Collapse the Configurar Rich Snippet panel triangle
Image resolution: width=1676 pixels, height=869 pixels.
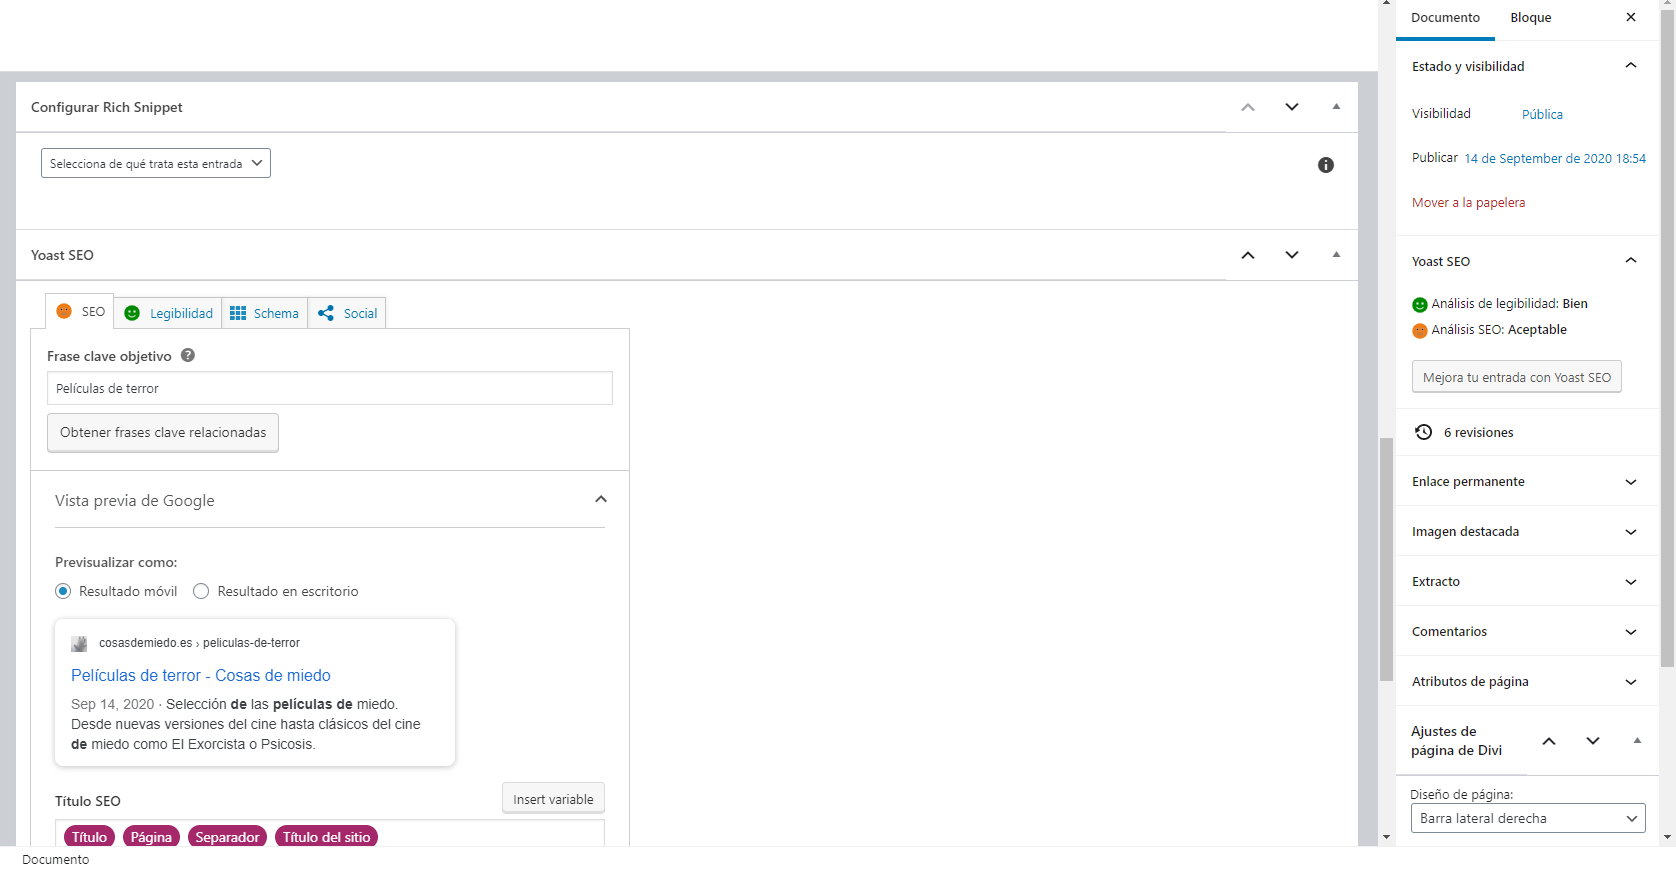1336,107
